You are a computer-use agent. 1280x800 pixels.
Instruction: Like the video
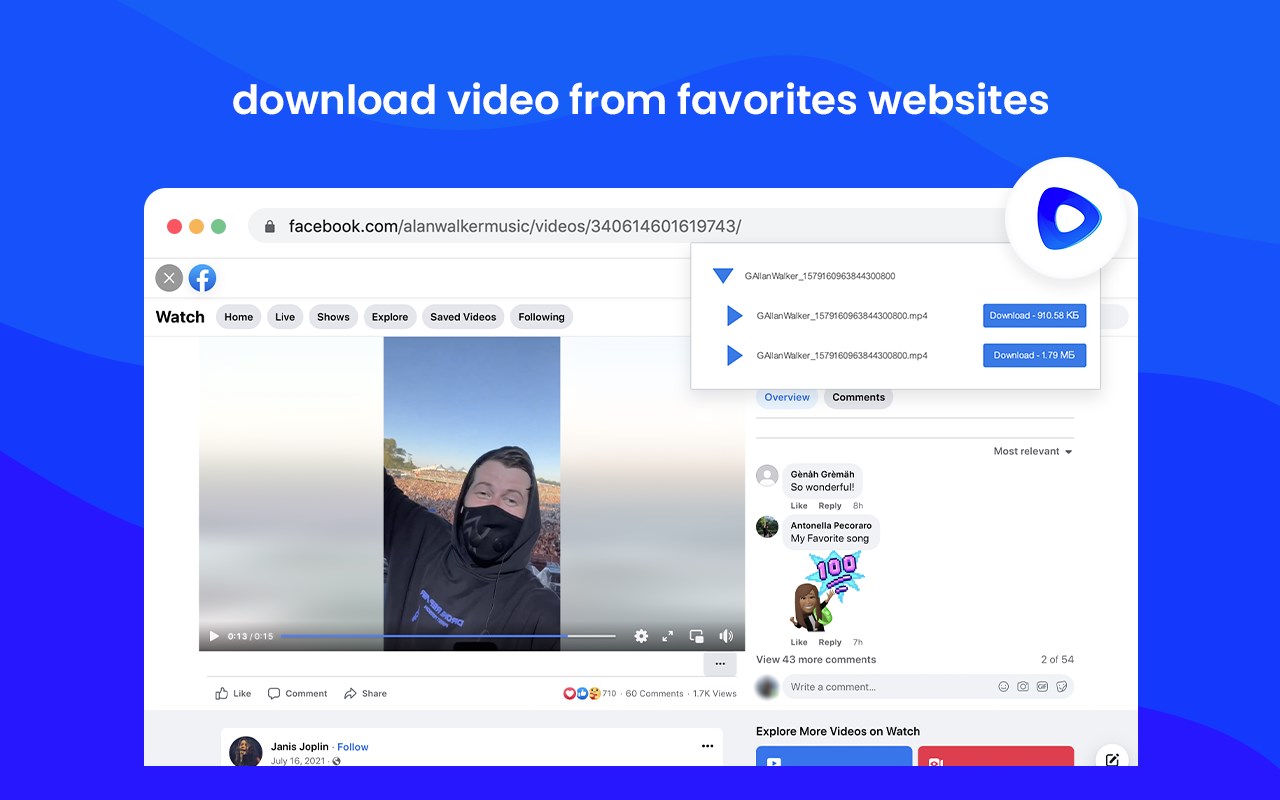(233, 693)
